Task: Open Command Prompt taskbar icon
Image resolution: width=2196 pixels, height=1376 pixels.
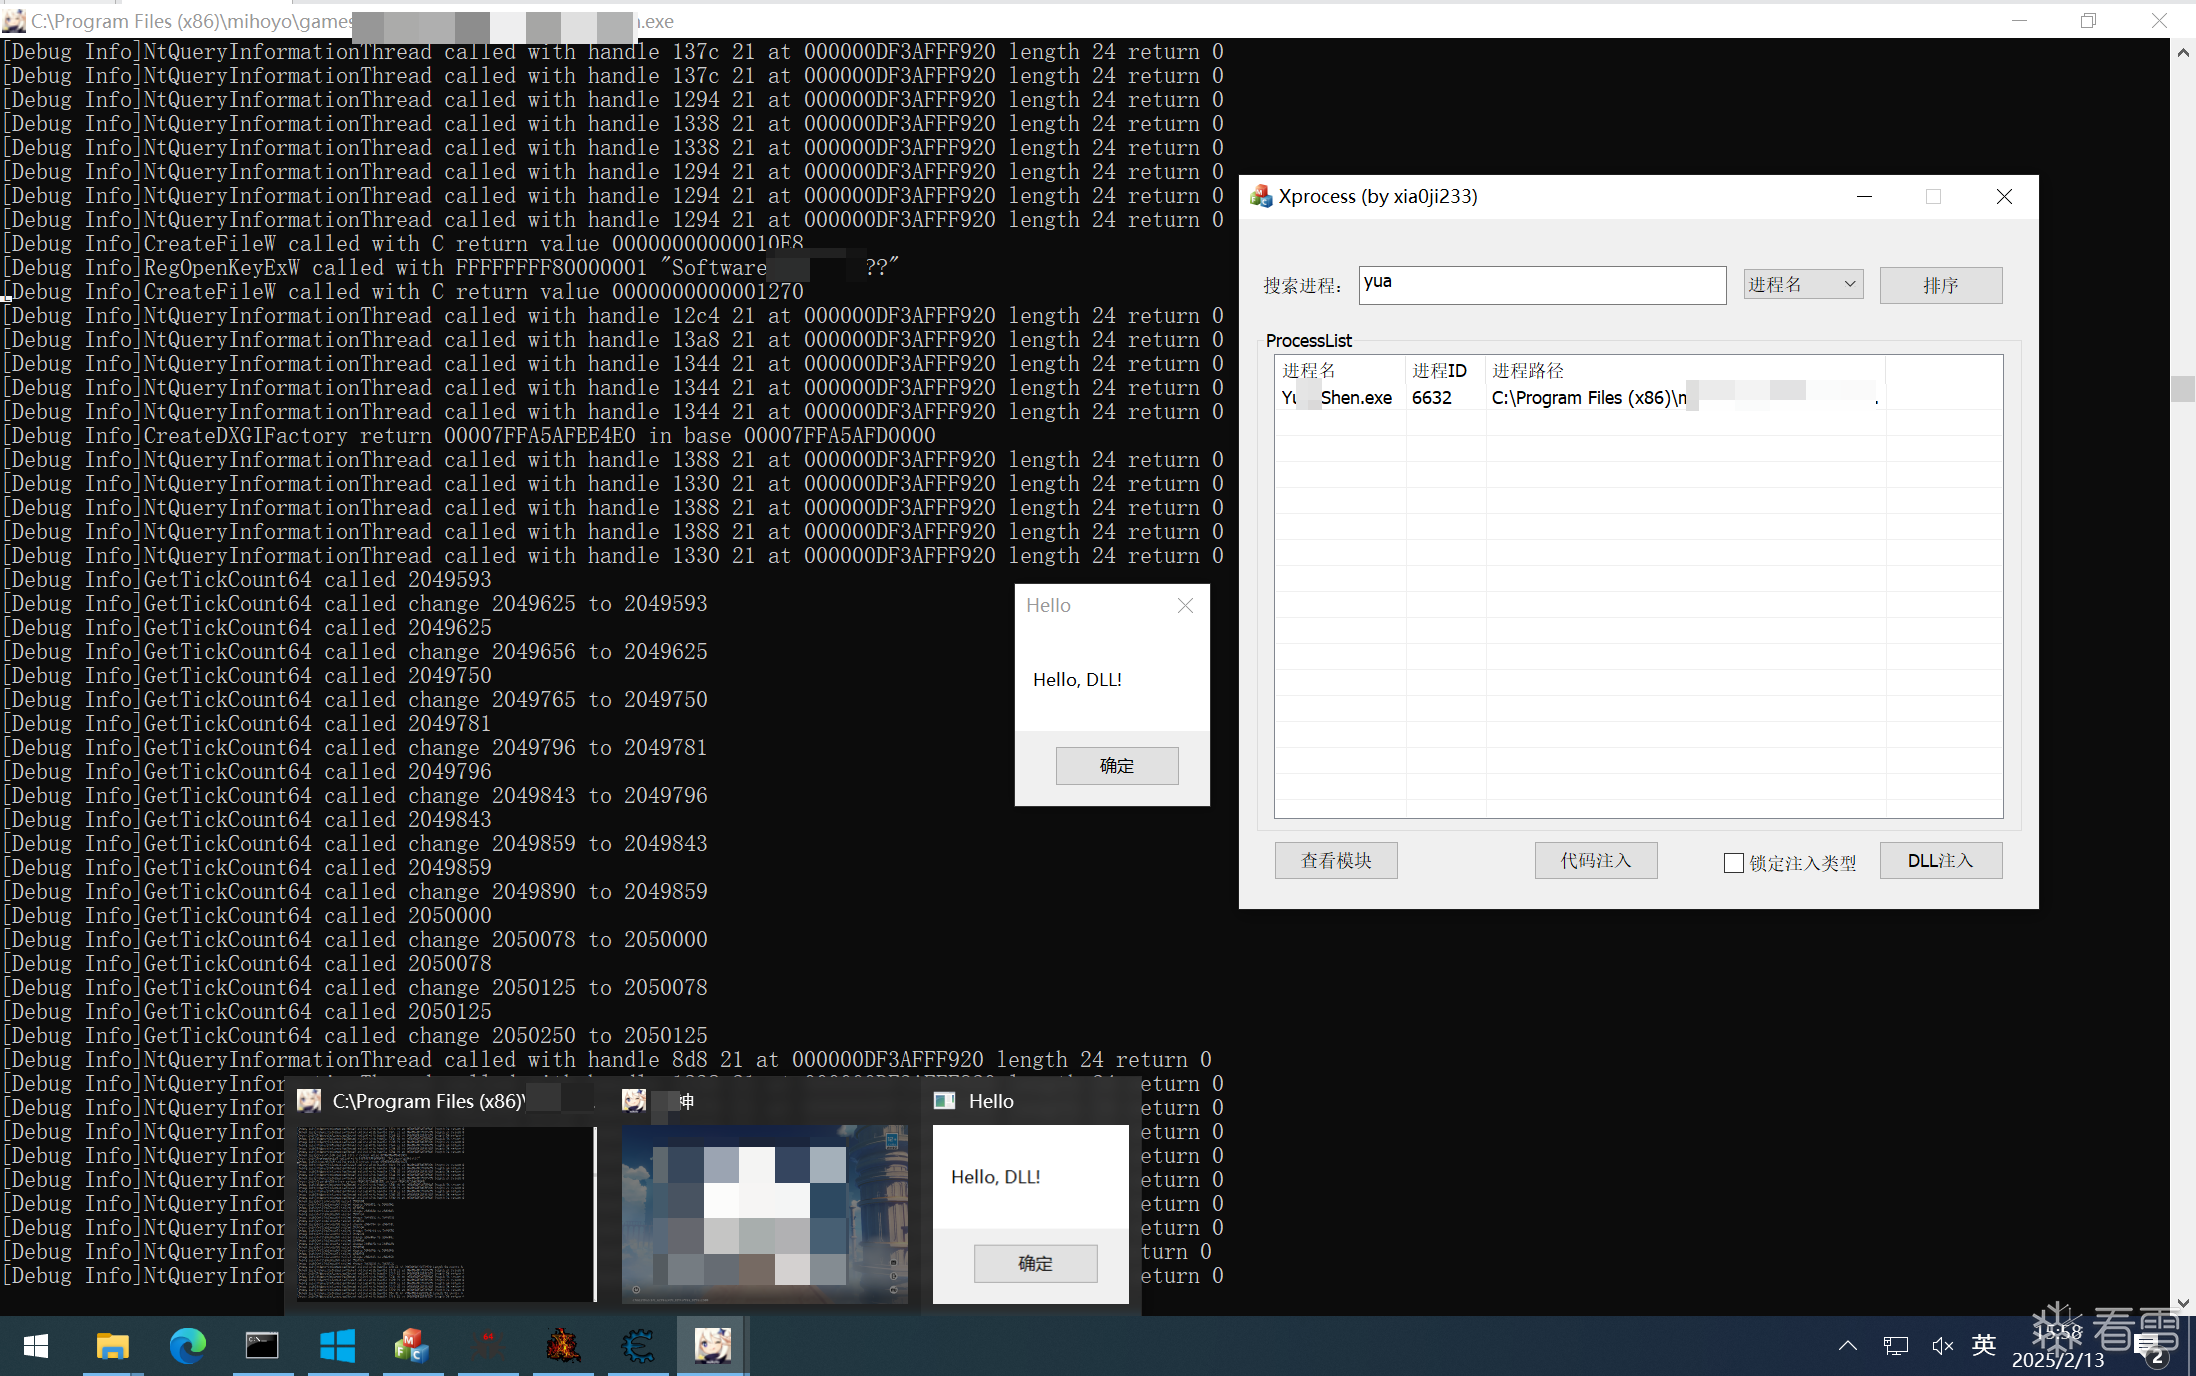Action: [x=262, y=1346]
